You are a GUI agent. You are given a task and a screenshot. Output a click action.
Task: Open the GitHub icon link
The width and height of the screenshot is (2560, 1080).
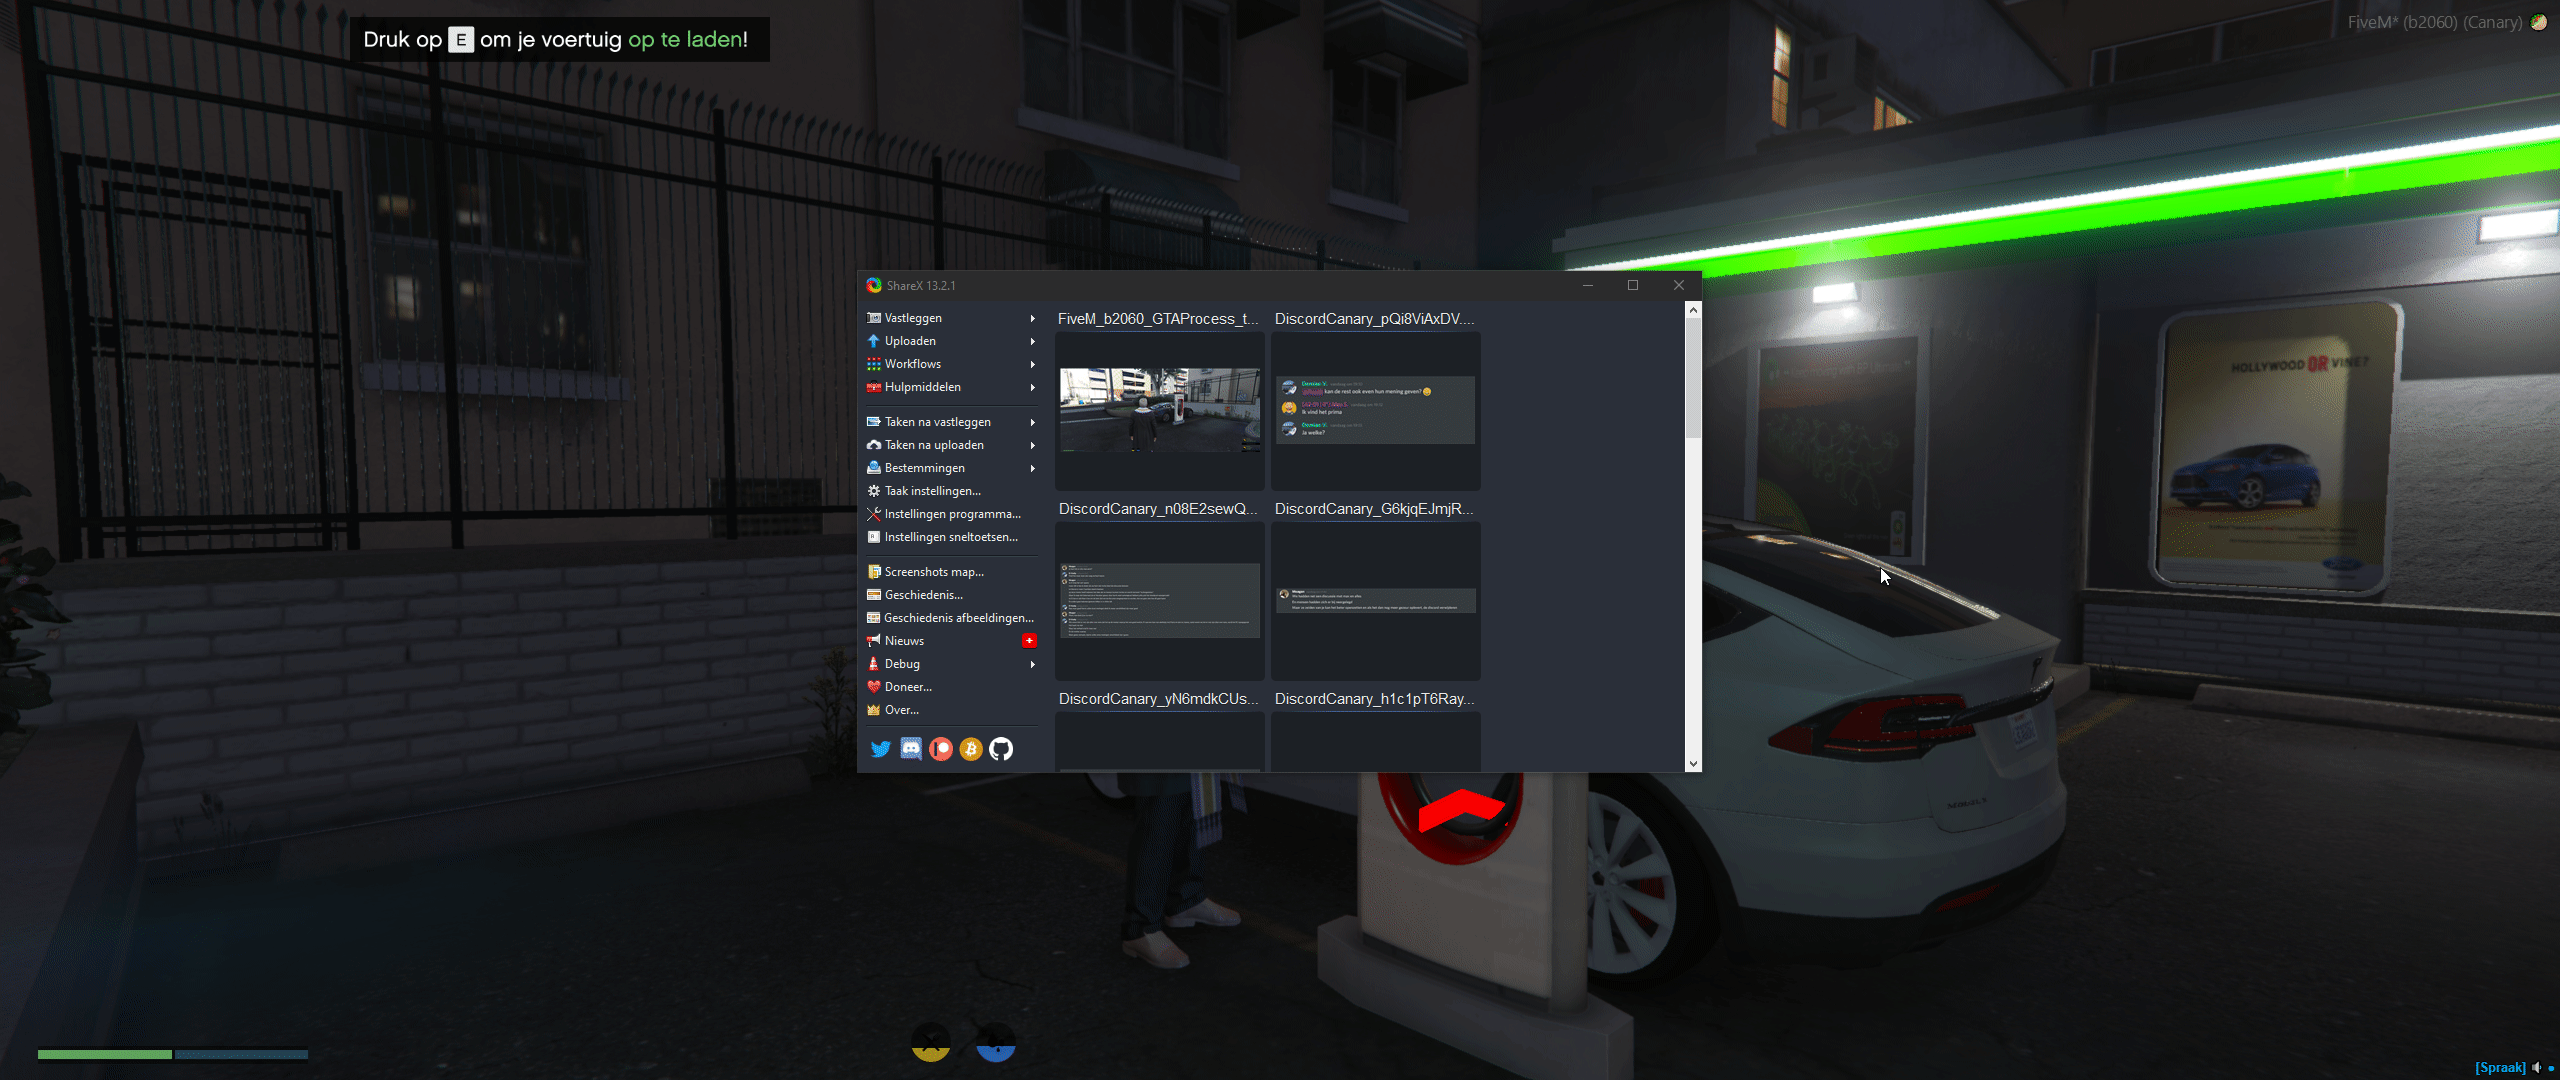point(1001,749)
